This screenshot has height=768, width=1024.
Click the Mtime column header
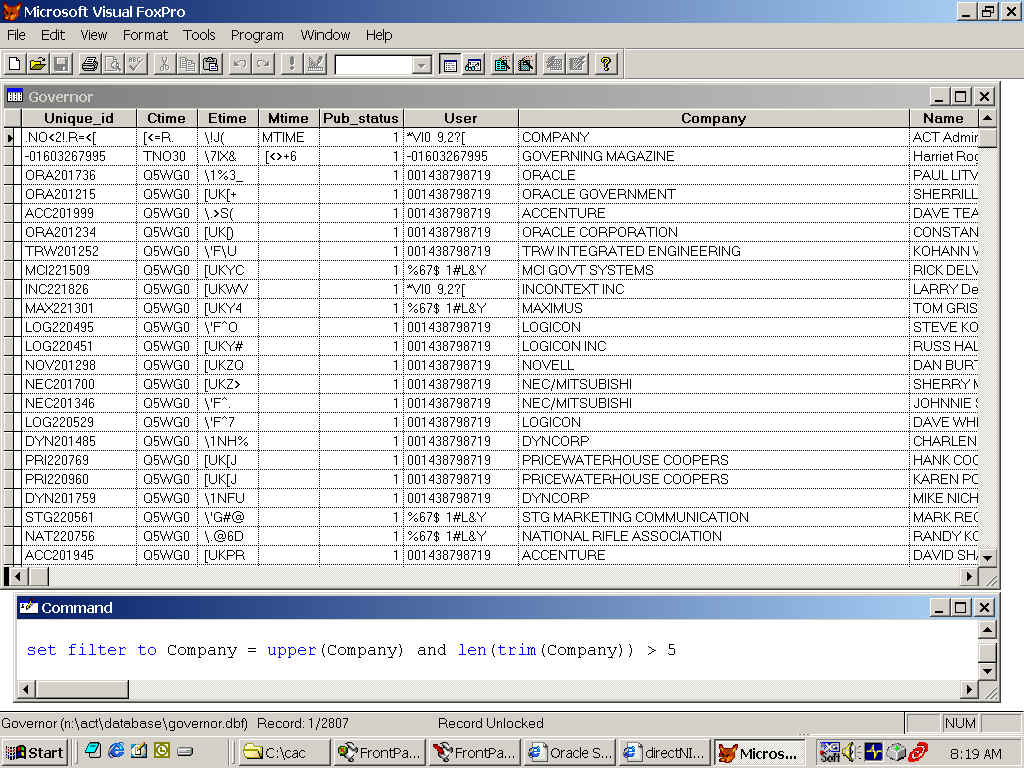(x=288, y=118)
